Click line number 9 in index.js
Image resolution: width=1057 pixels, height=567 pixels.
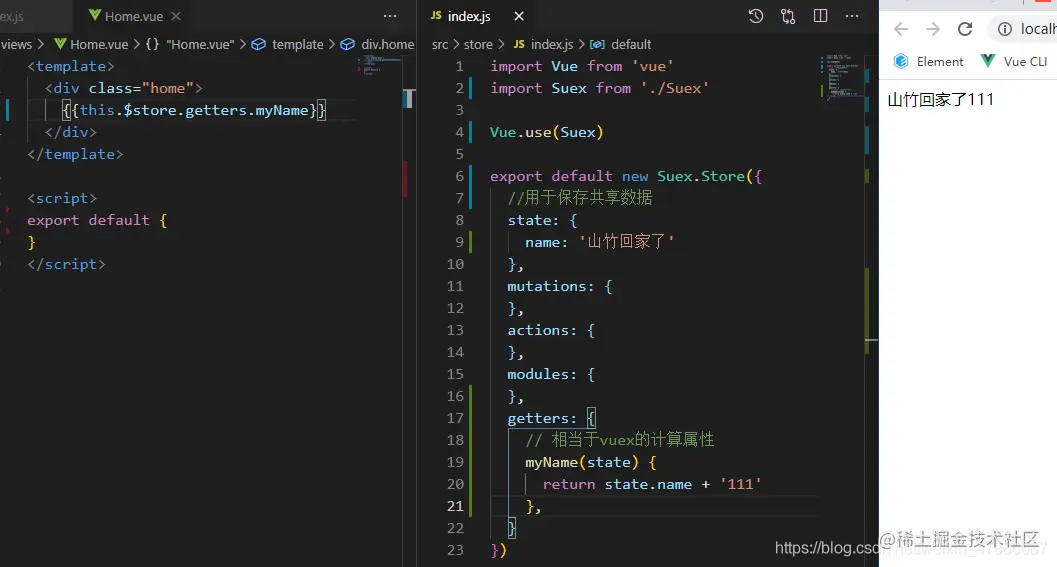pos(459,242)
